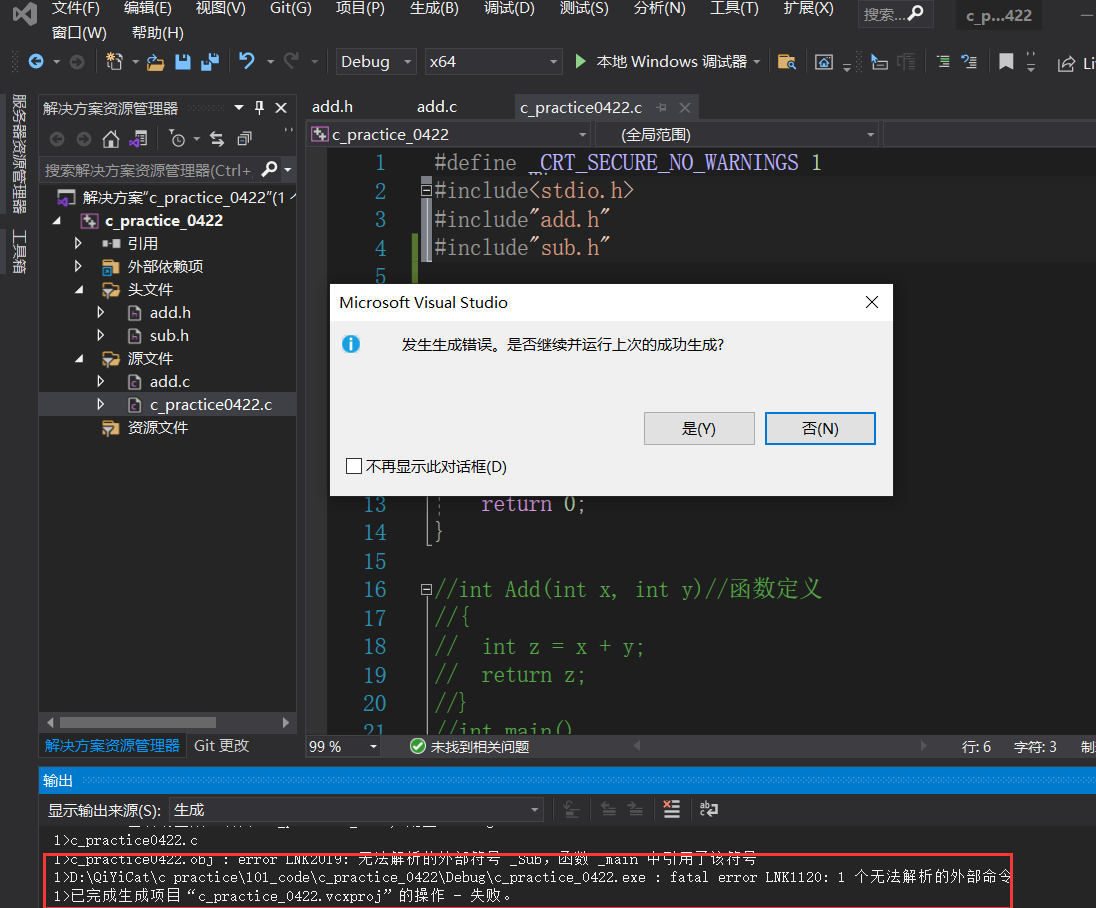Switch to the add.c editor tab
The image size is (1096, 908).
point(437,107)
